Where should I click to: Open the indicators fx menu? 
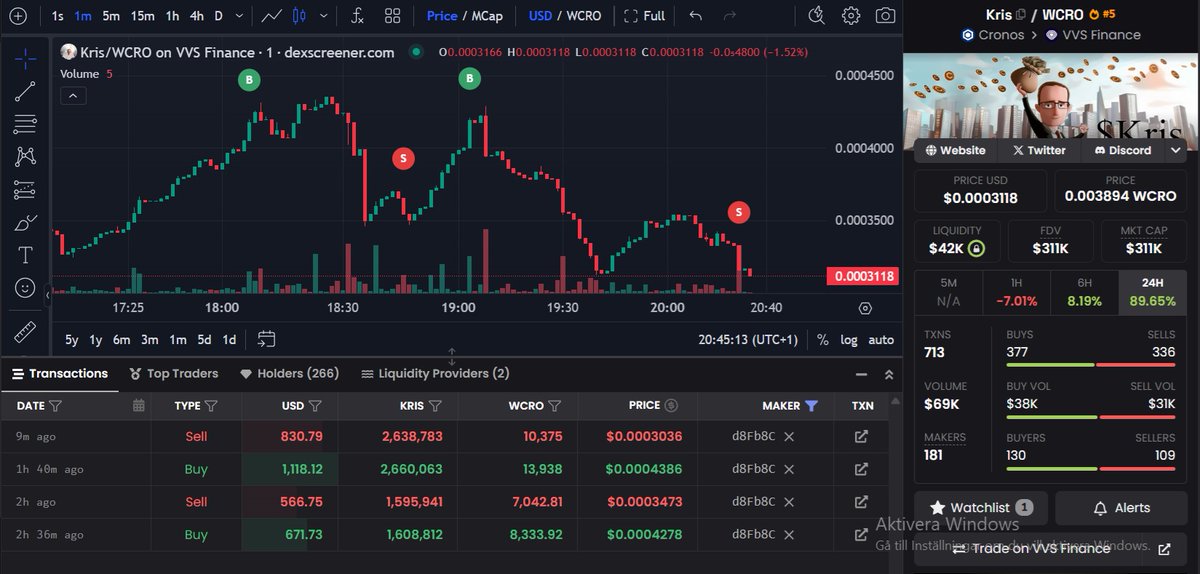[x=357, y=16]
